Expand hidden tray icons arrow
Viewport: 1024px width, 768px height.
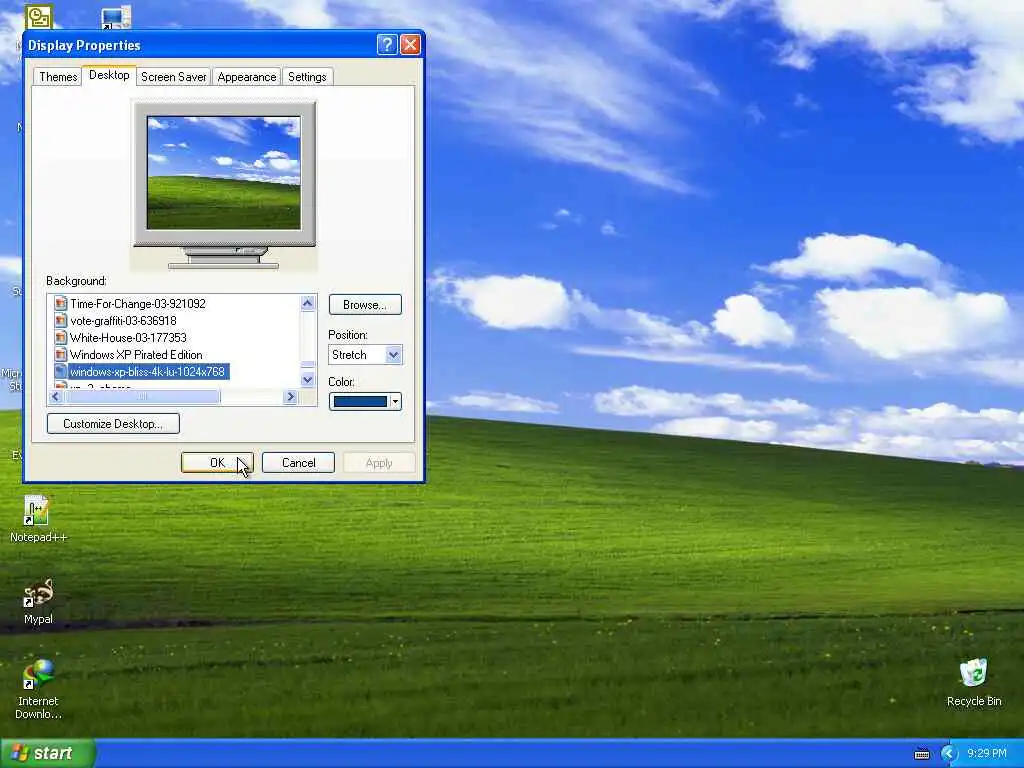(x=948, y=754)
